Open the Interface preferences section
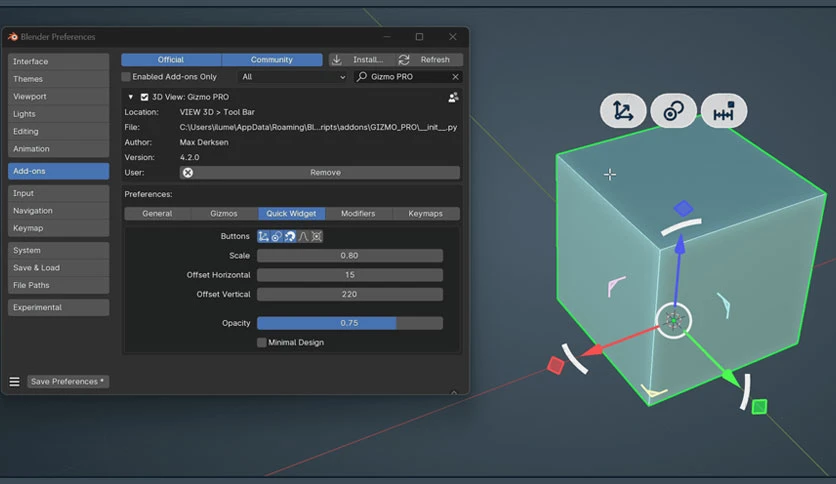This screenshot has width=836, height=484. point(59,61)
